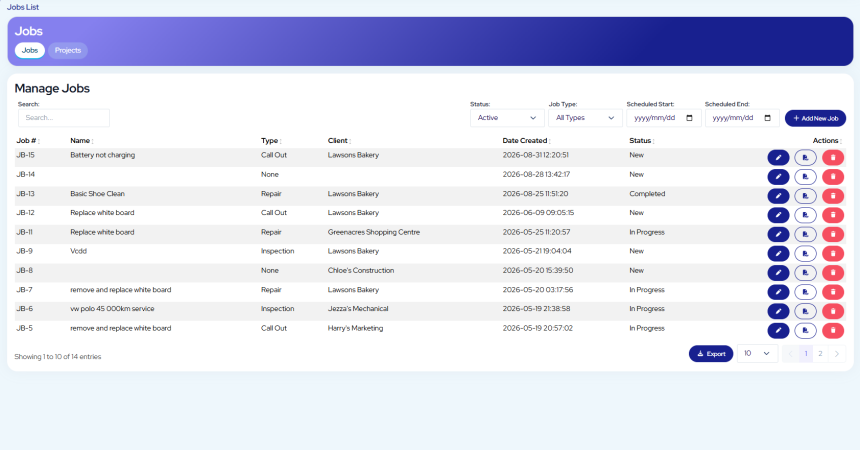Edit job JB-12 with the pencil icon
The width and height of the screenshot is (860, 450).
[778, 215]
